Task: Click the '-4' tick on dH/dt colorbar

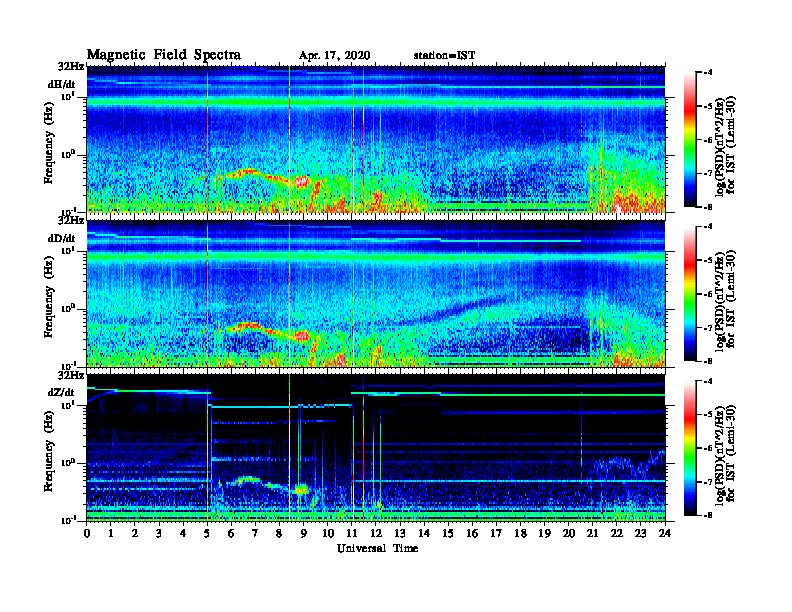Action: point(708,73)
